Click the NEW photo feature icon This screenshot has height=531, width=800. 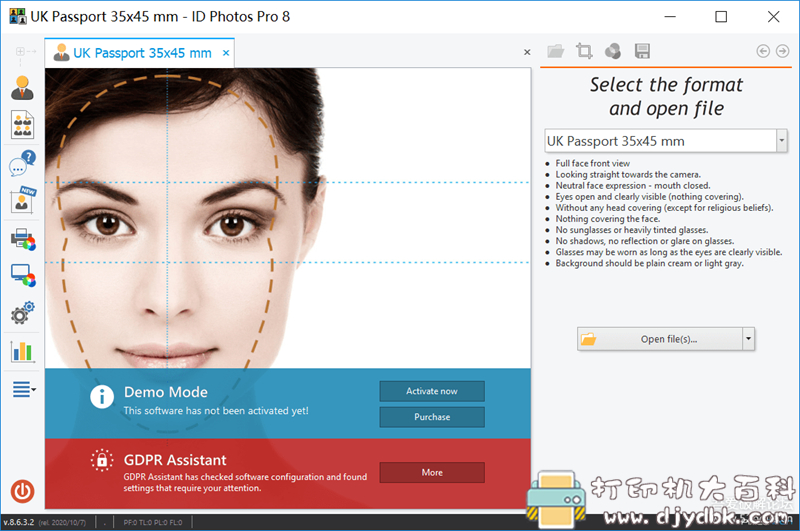click(22, 200)
